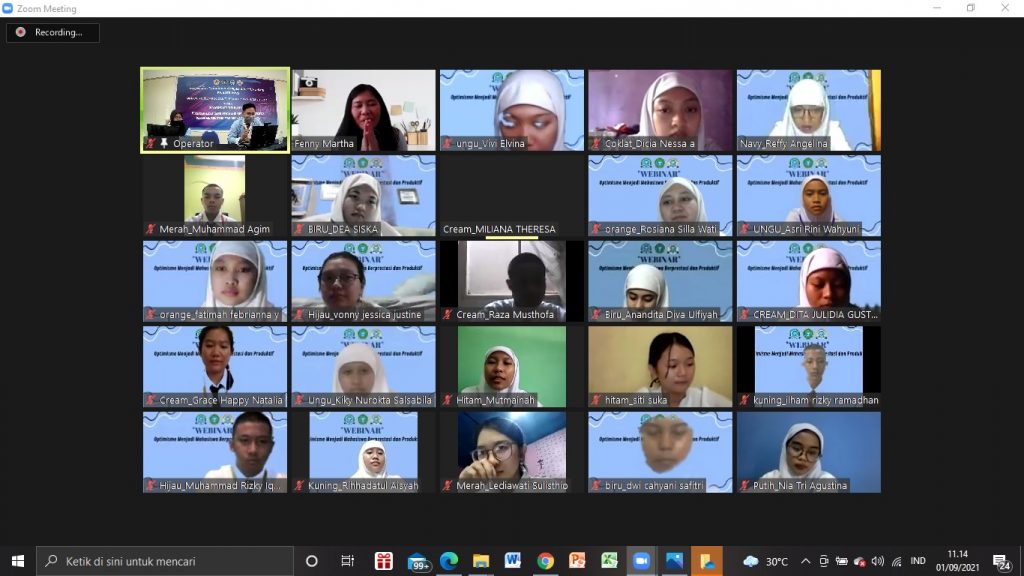Open Excel from the taskbar
The width and height of the screenshot is (1024, 576).
click(609, 561)
